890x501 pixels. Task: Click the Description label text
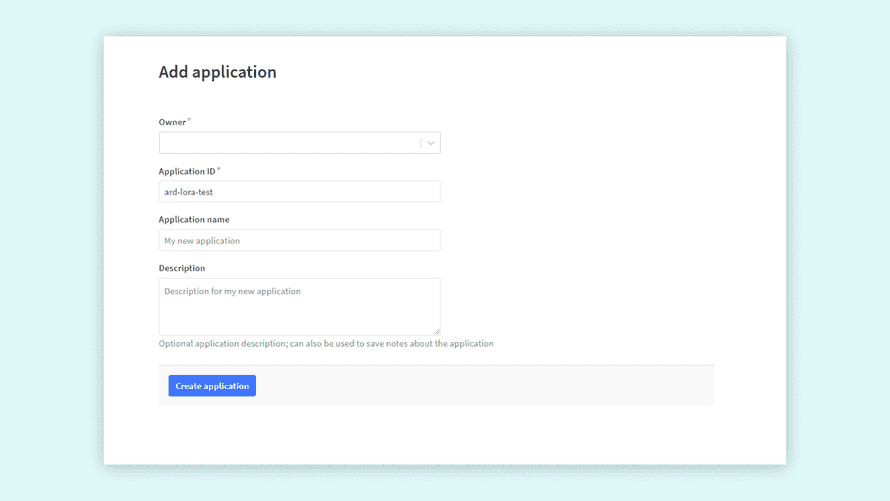click(x=182, y=268)
